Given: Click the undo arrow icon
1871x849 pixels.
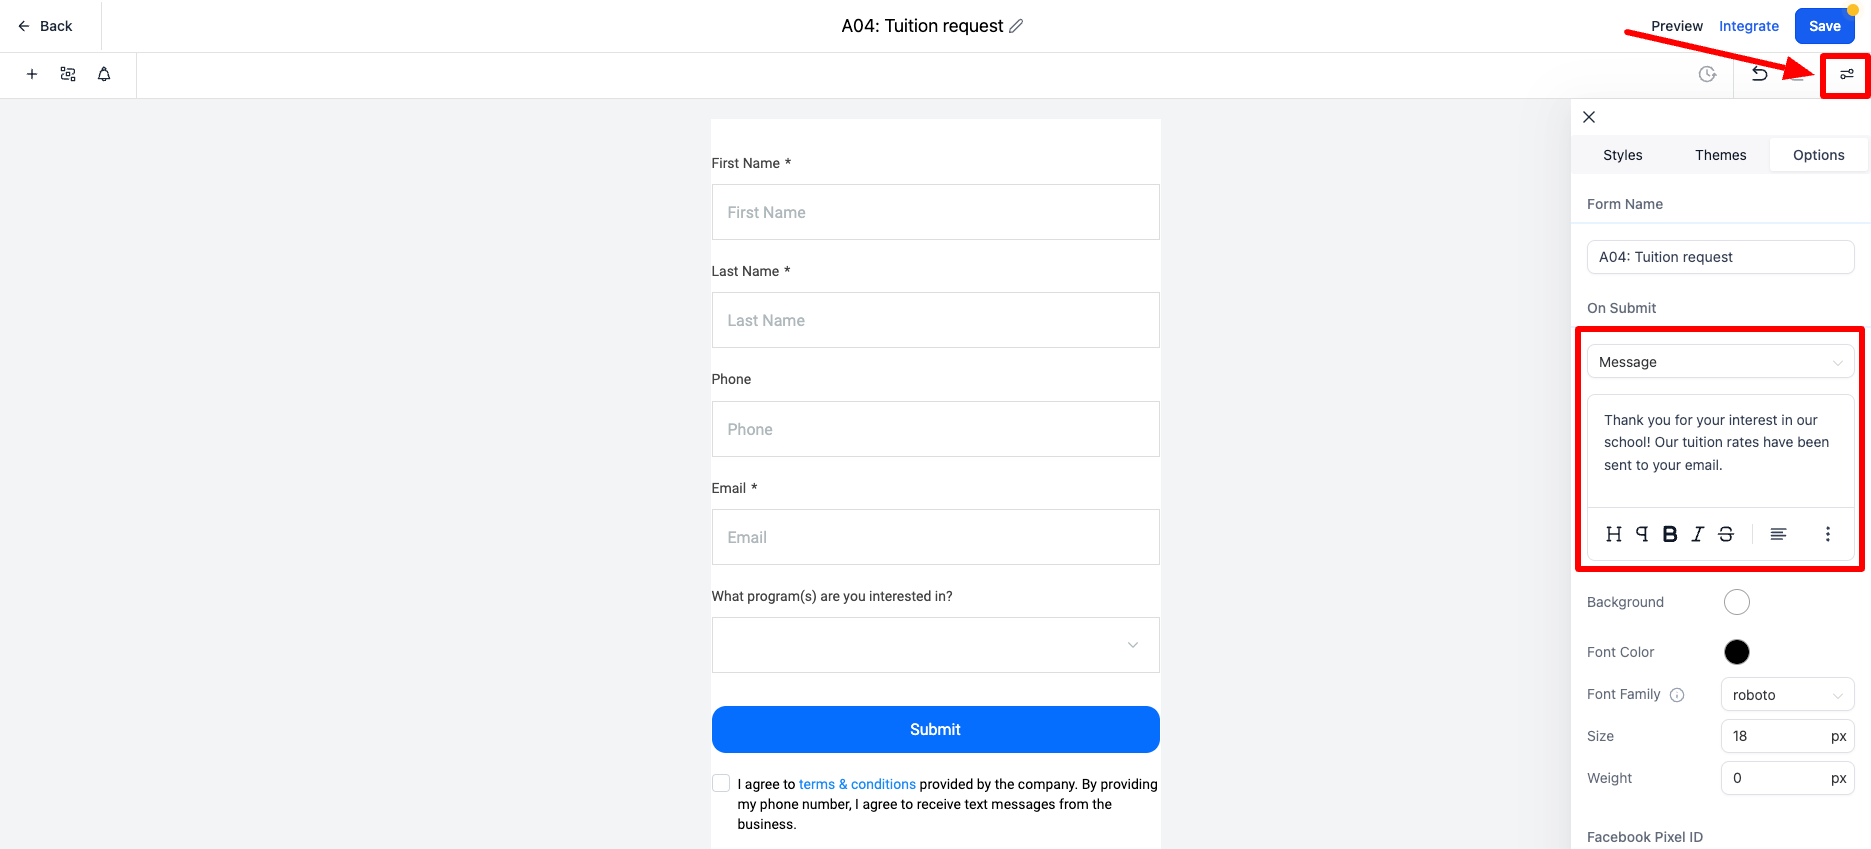Looking at the screenshot, I should click(x=1760, y=74).
